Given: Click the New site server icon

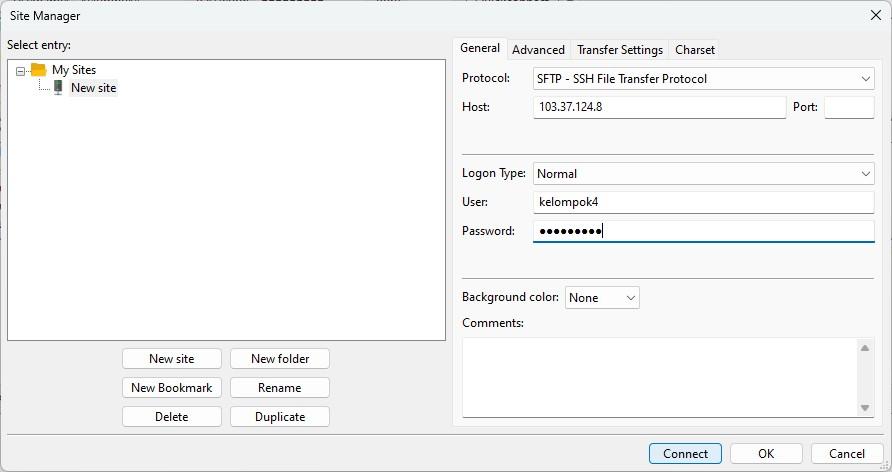Looking at the screenshot, I should click(x=58, y=87).
